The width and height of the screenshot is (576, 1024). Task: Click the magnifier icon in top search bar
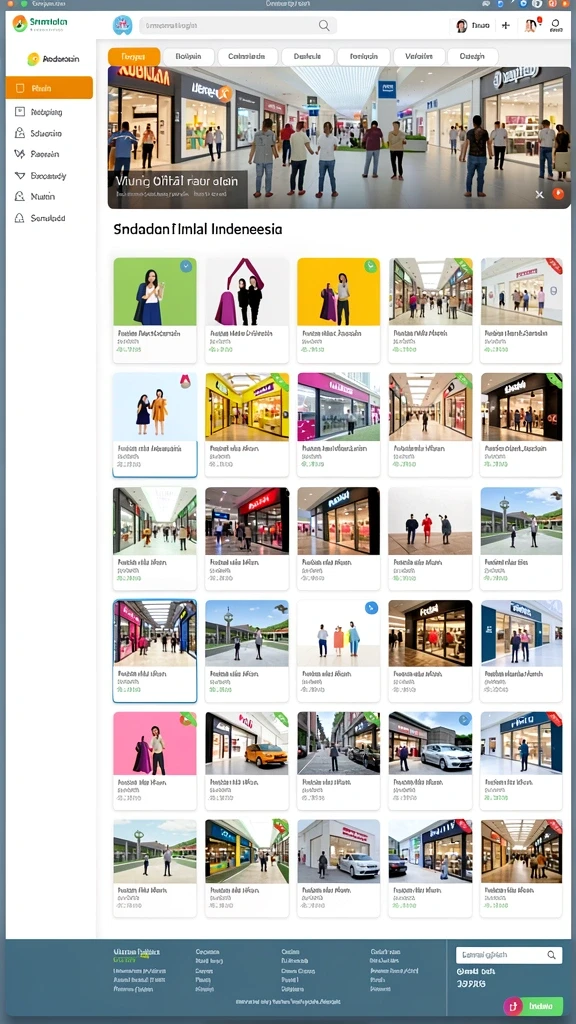tap(324, 25)
